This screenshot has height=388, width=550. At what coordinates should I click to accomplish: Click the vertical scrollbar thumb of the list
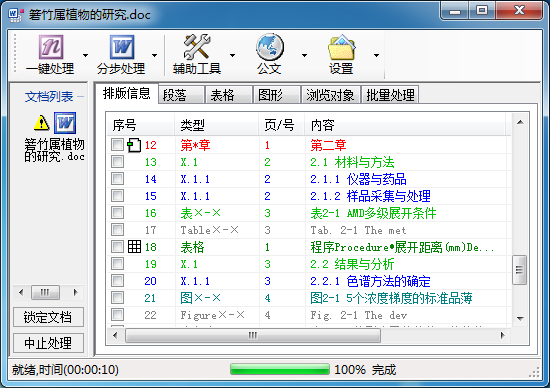(519, 270)
